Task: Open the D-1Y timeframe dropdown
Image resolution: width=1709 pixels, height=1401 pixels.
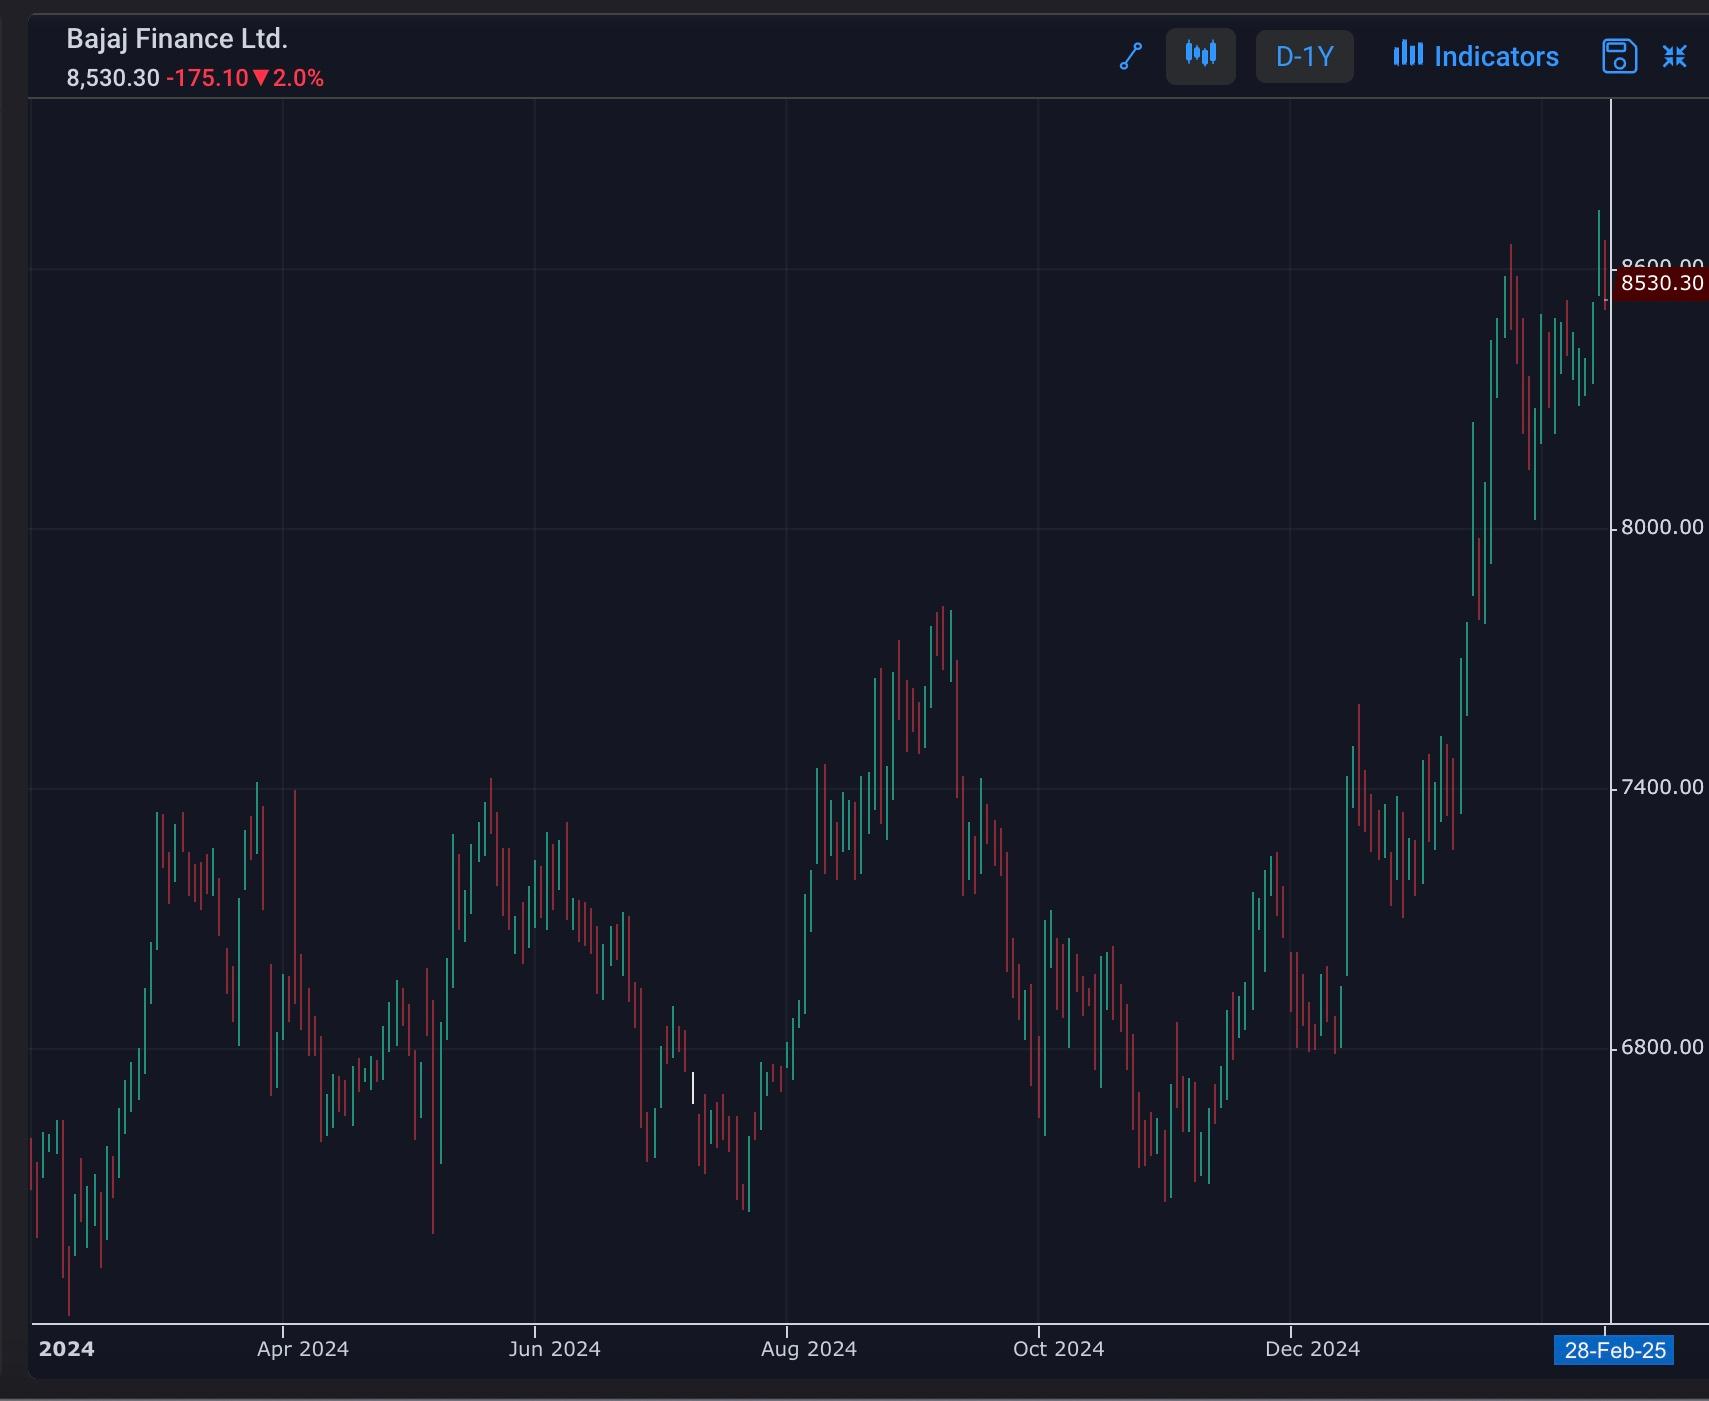Action: 1305,56
